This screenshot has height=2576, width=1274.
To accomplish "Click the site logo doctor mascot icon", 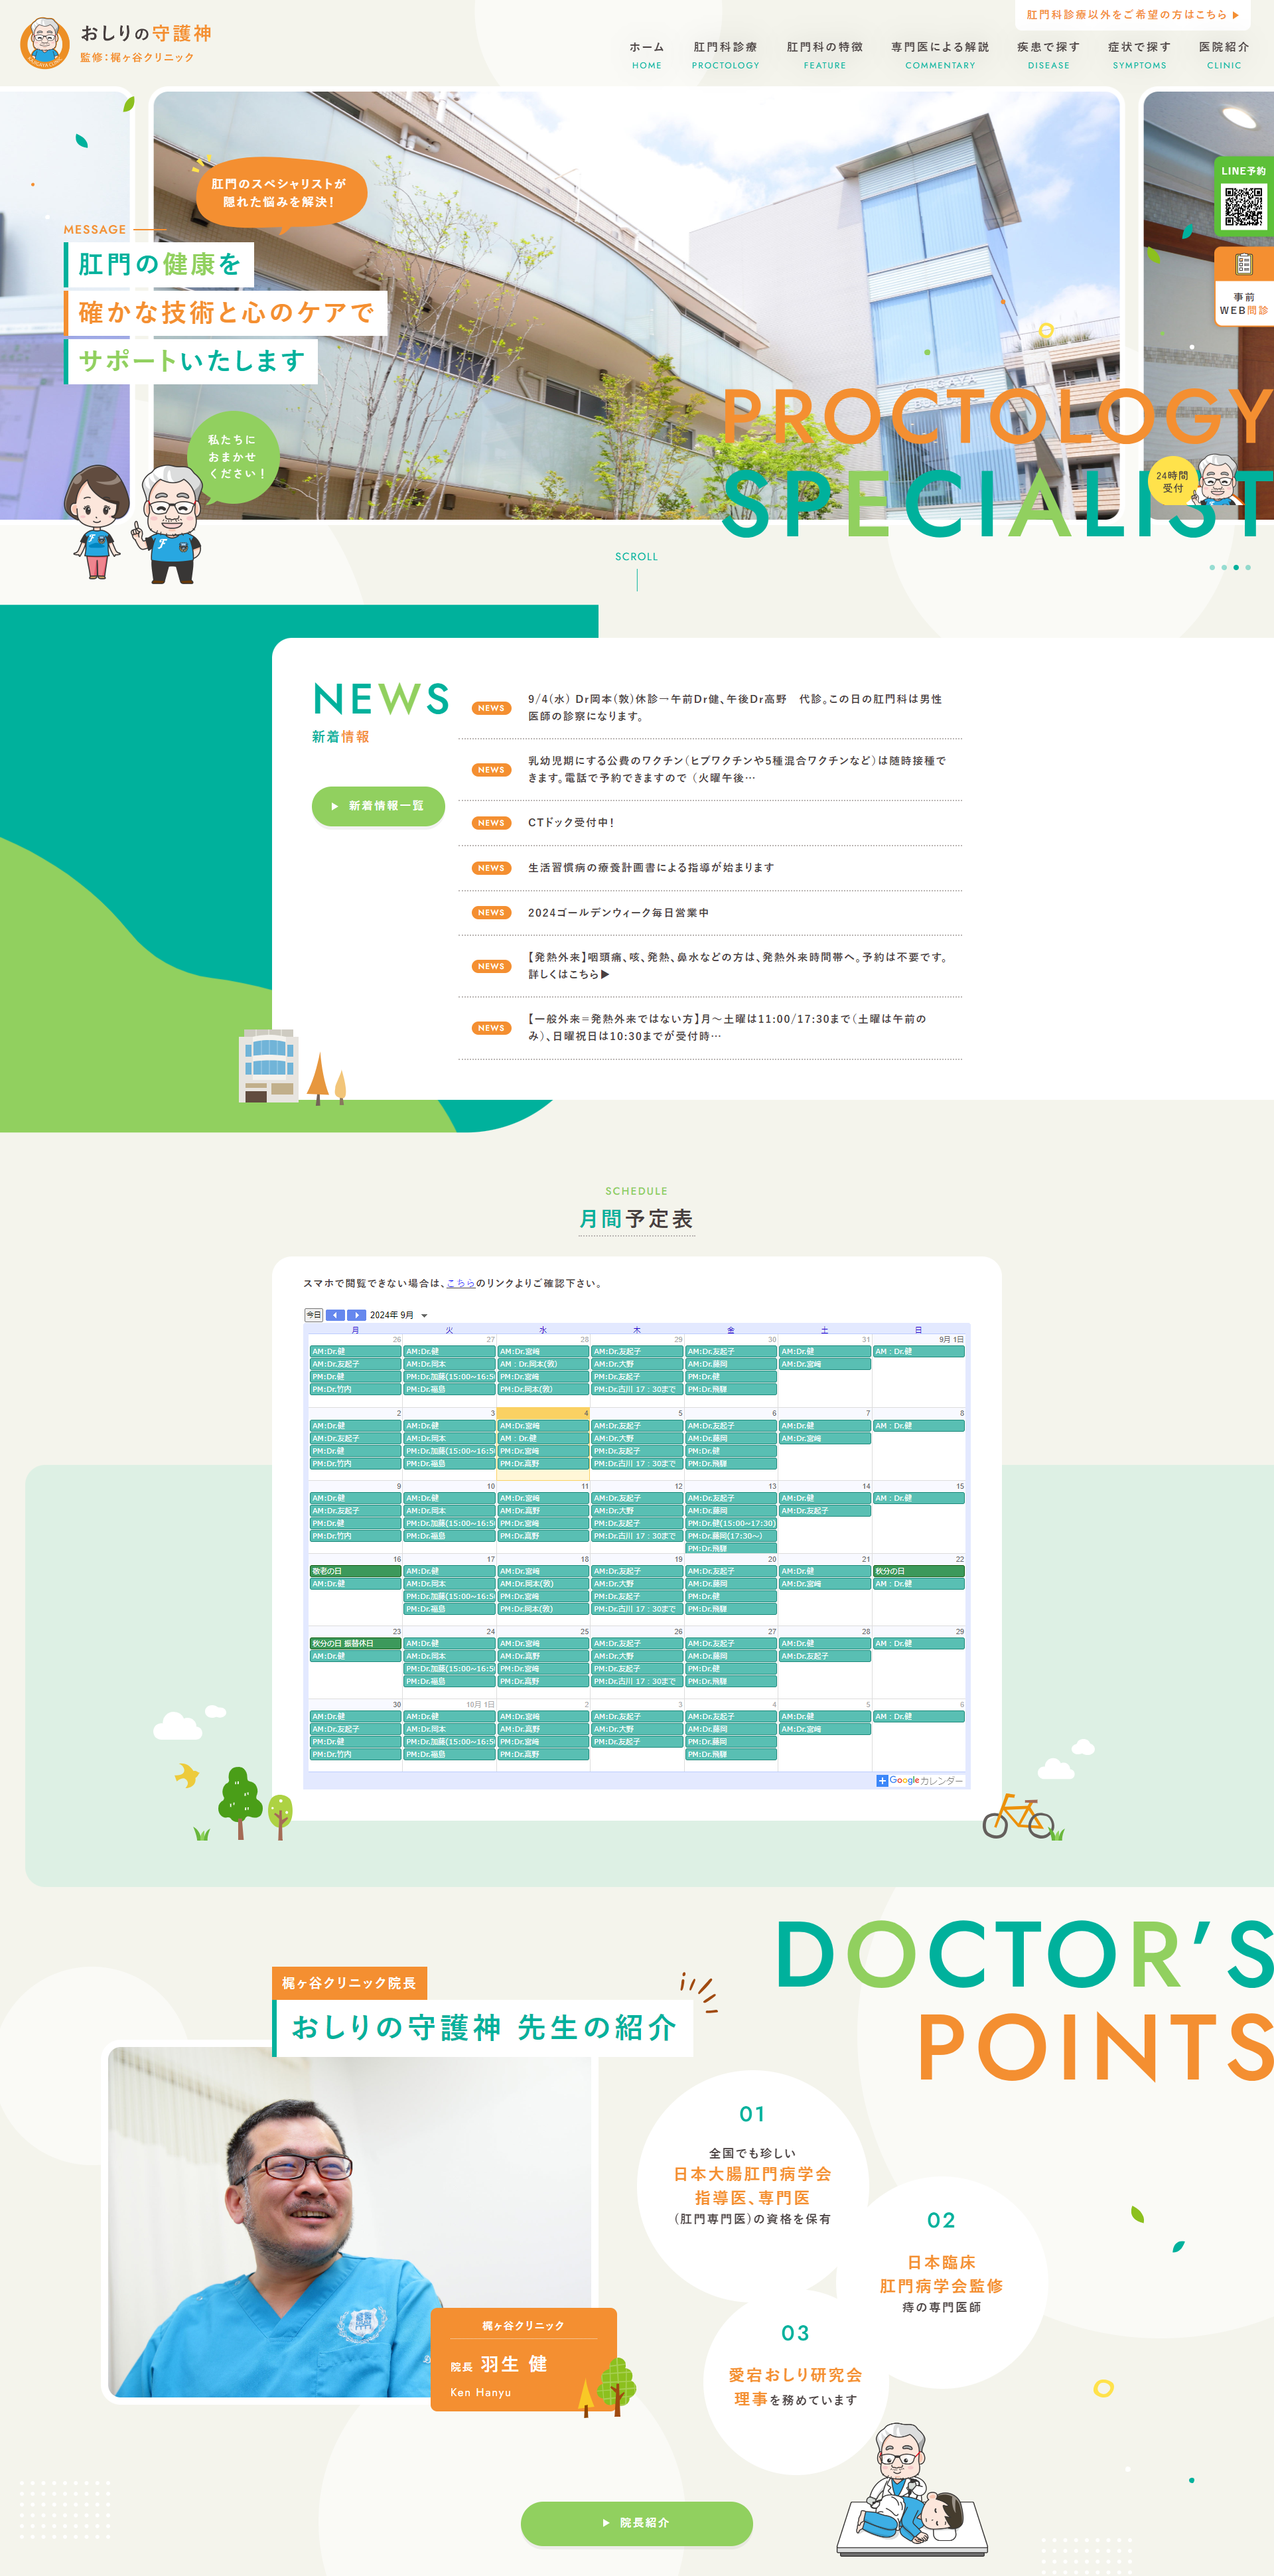I will pos(44,43).
